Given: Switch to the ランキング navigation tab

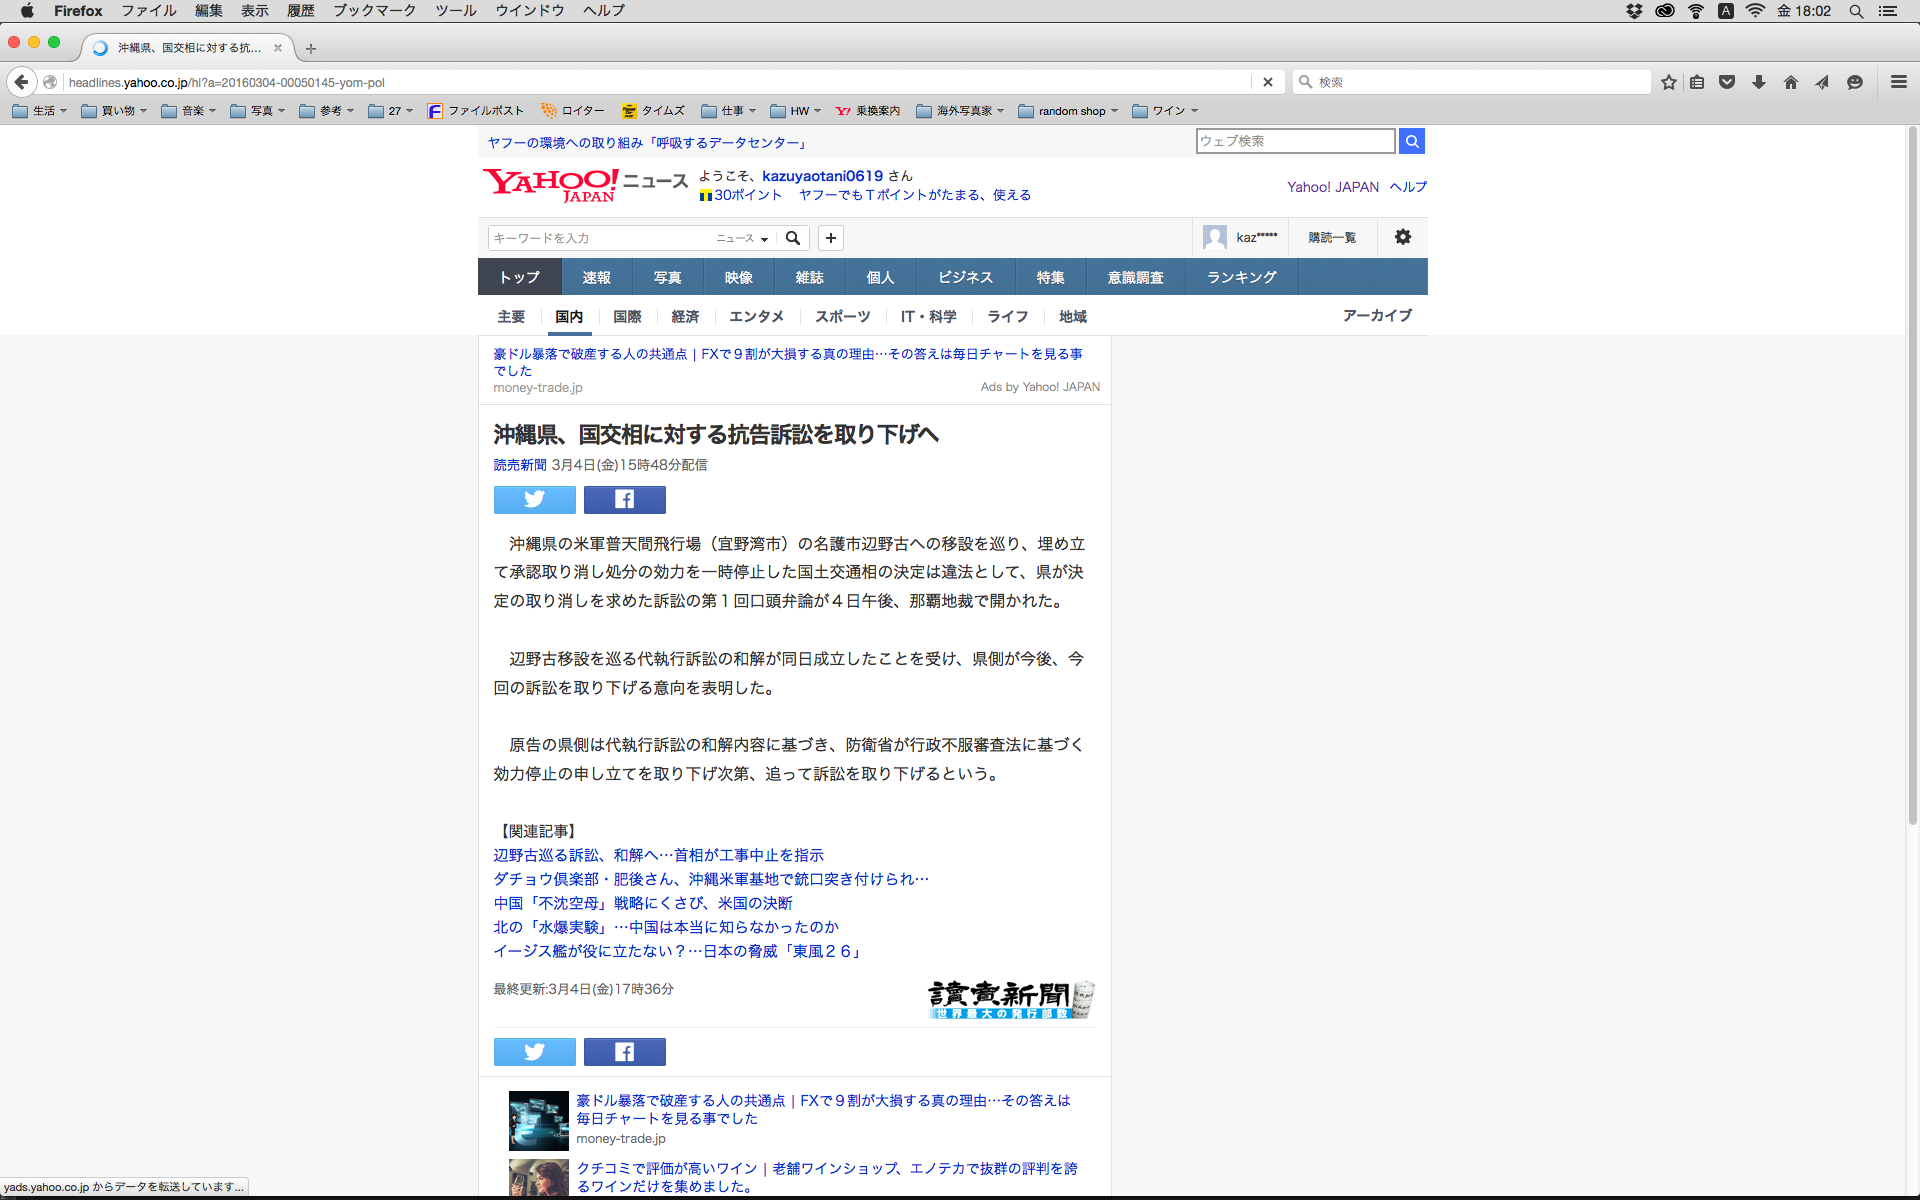Looking at the screenshot, I should pyautogui.click(x=1241, y=277).
